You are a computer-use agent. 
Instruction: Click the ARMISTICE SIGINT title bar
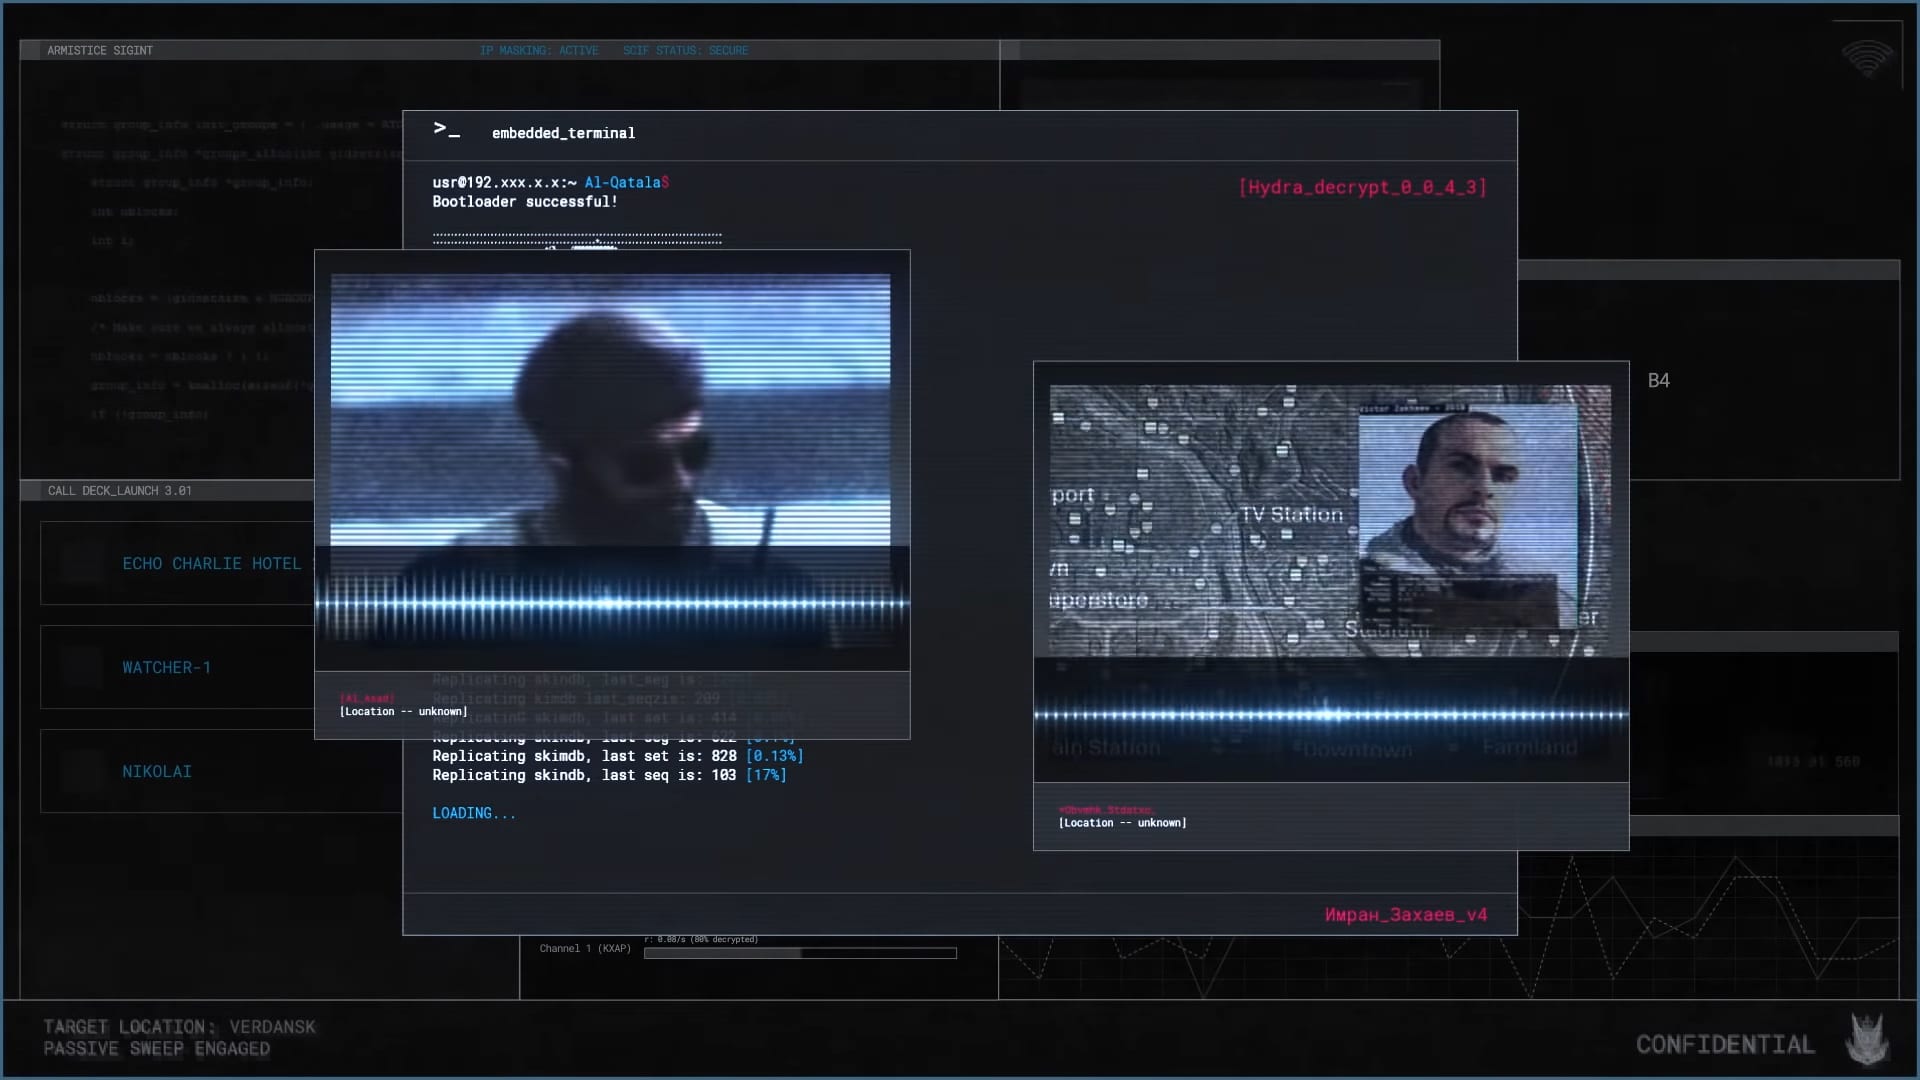(100, 50)
